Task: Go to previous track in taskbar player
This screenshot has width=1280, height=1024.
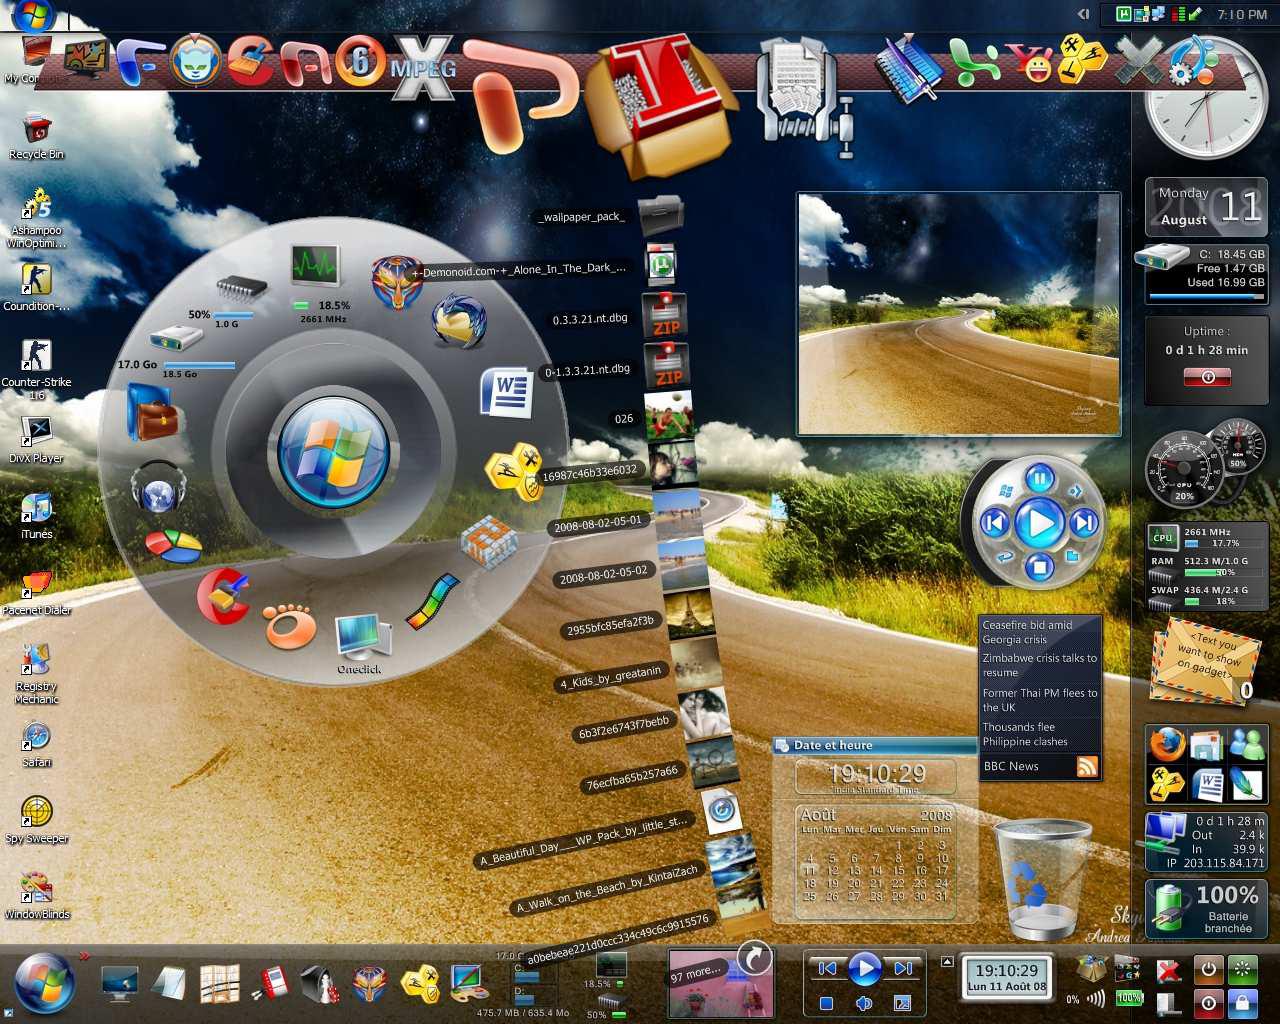Action: point(827,968)
